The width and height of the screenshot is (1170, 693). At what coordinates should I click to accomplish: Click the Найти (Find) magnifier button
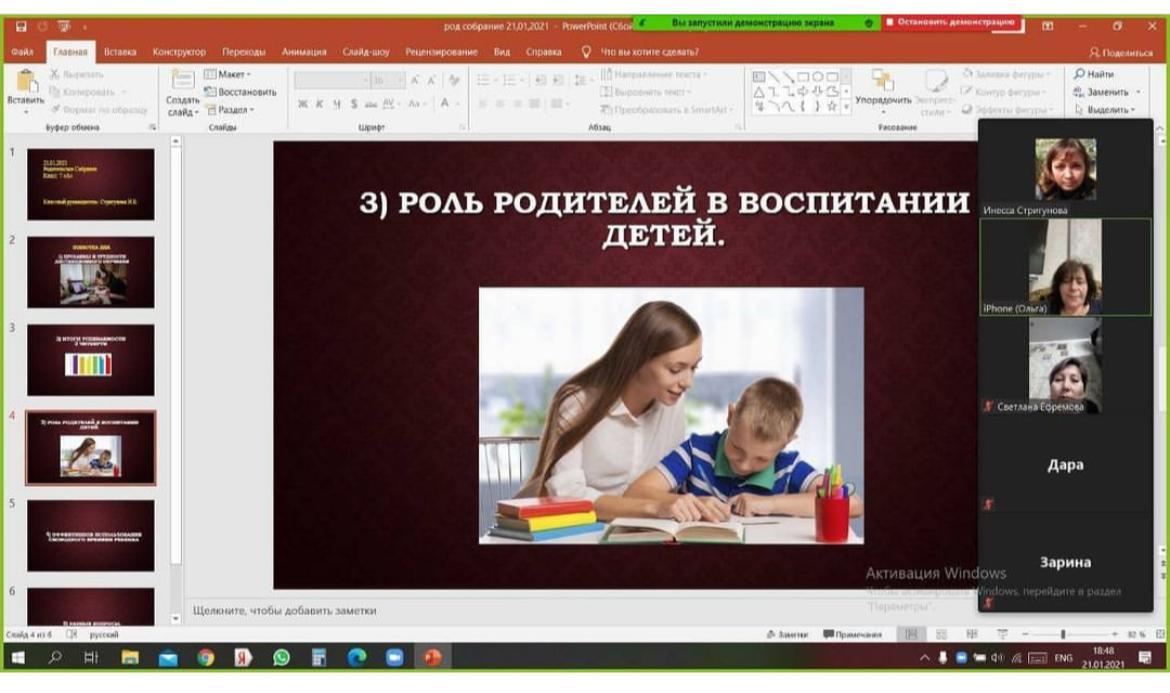(1093, 74)
